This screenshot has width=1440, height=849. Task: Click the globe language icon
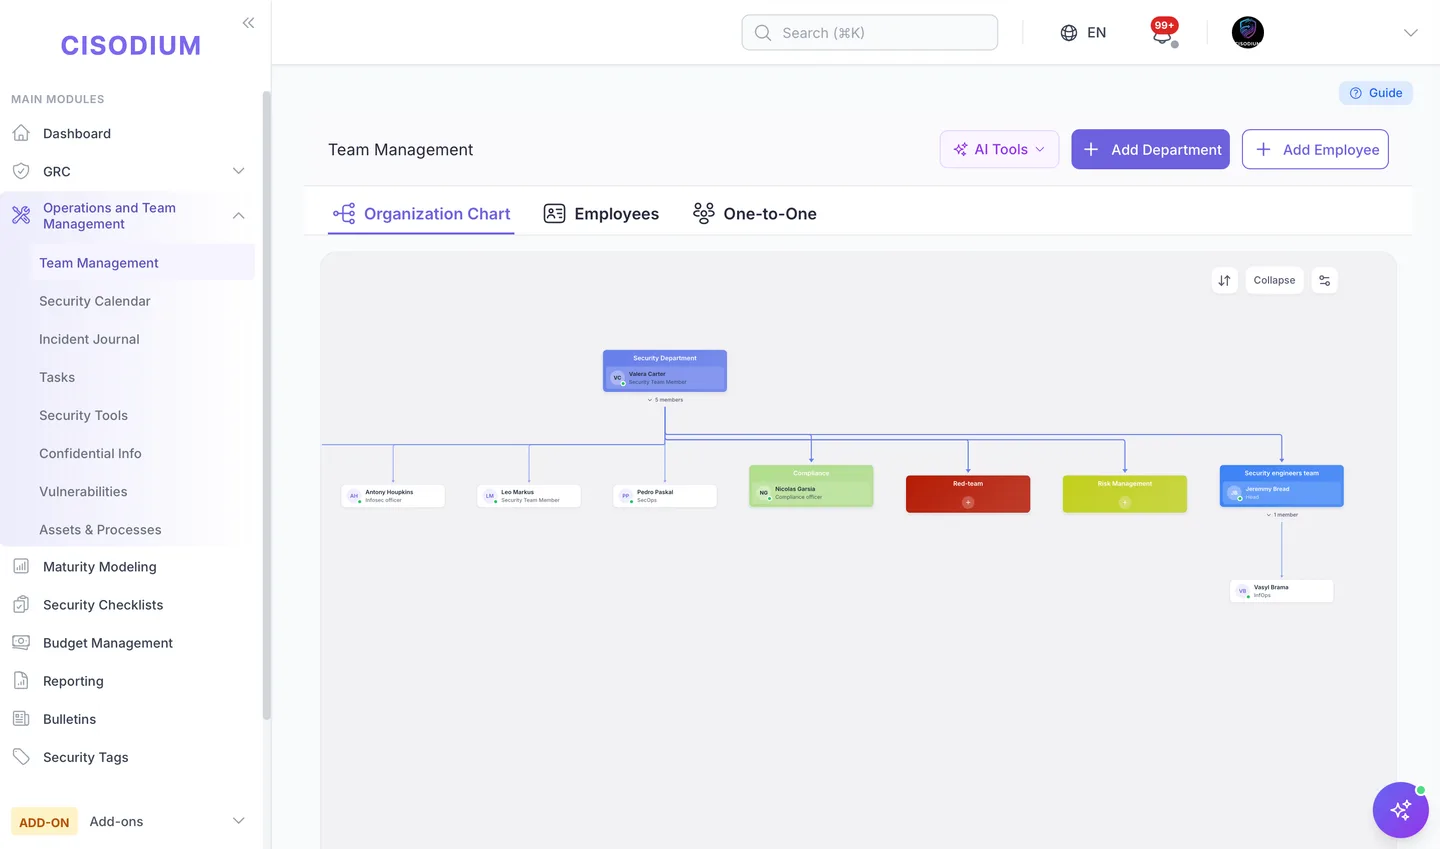click(1069, 33)
